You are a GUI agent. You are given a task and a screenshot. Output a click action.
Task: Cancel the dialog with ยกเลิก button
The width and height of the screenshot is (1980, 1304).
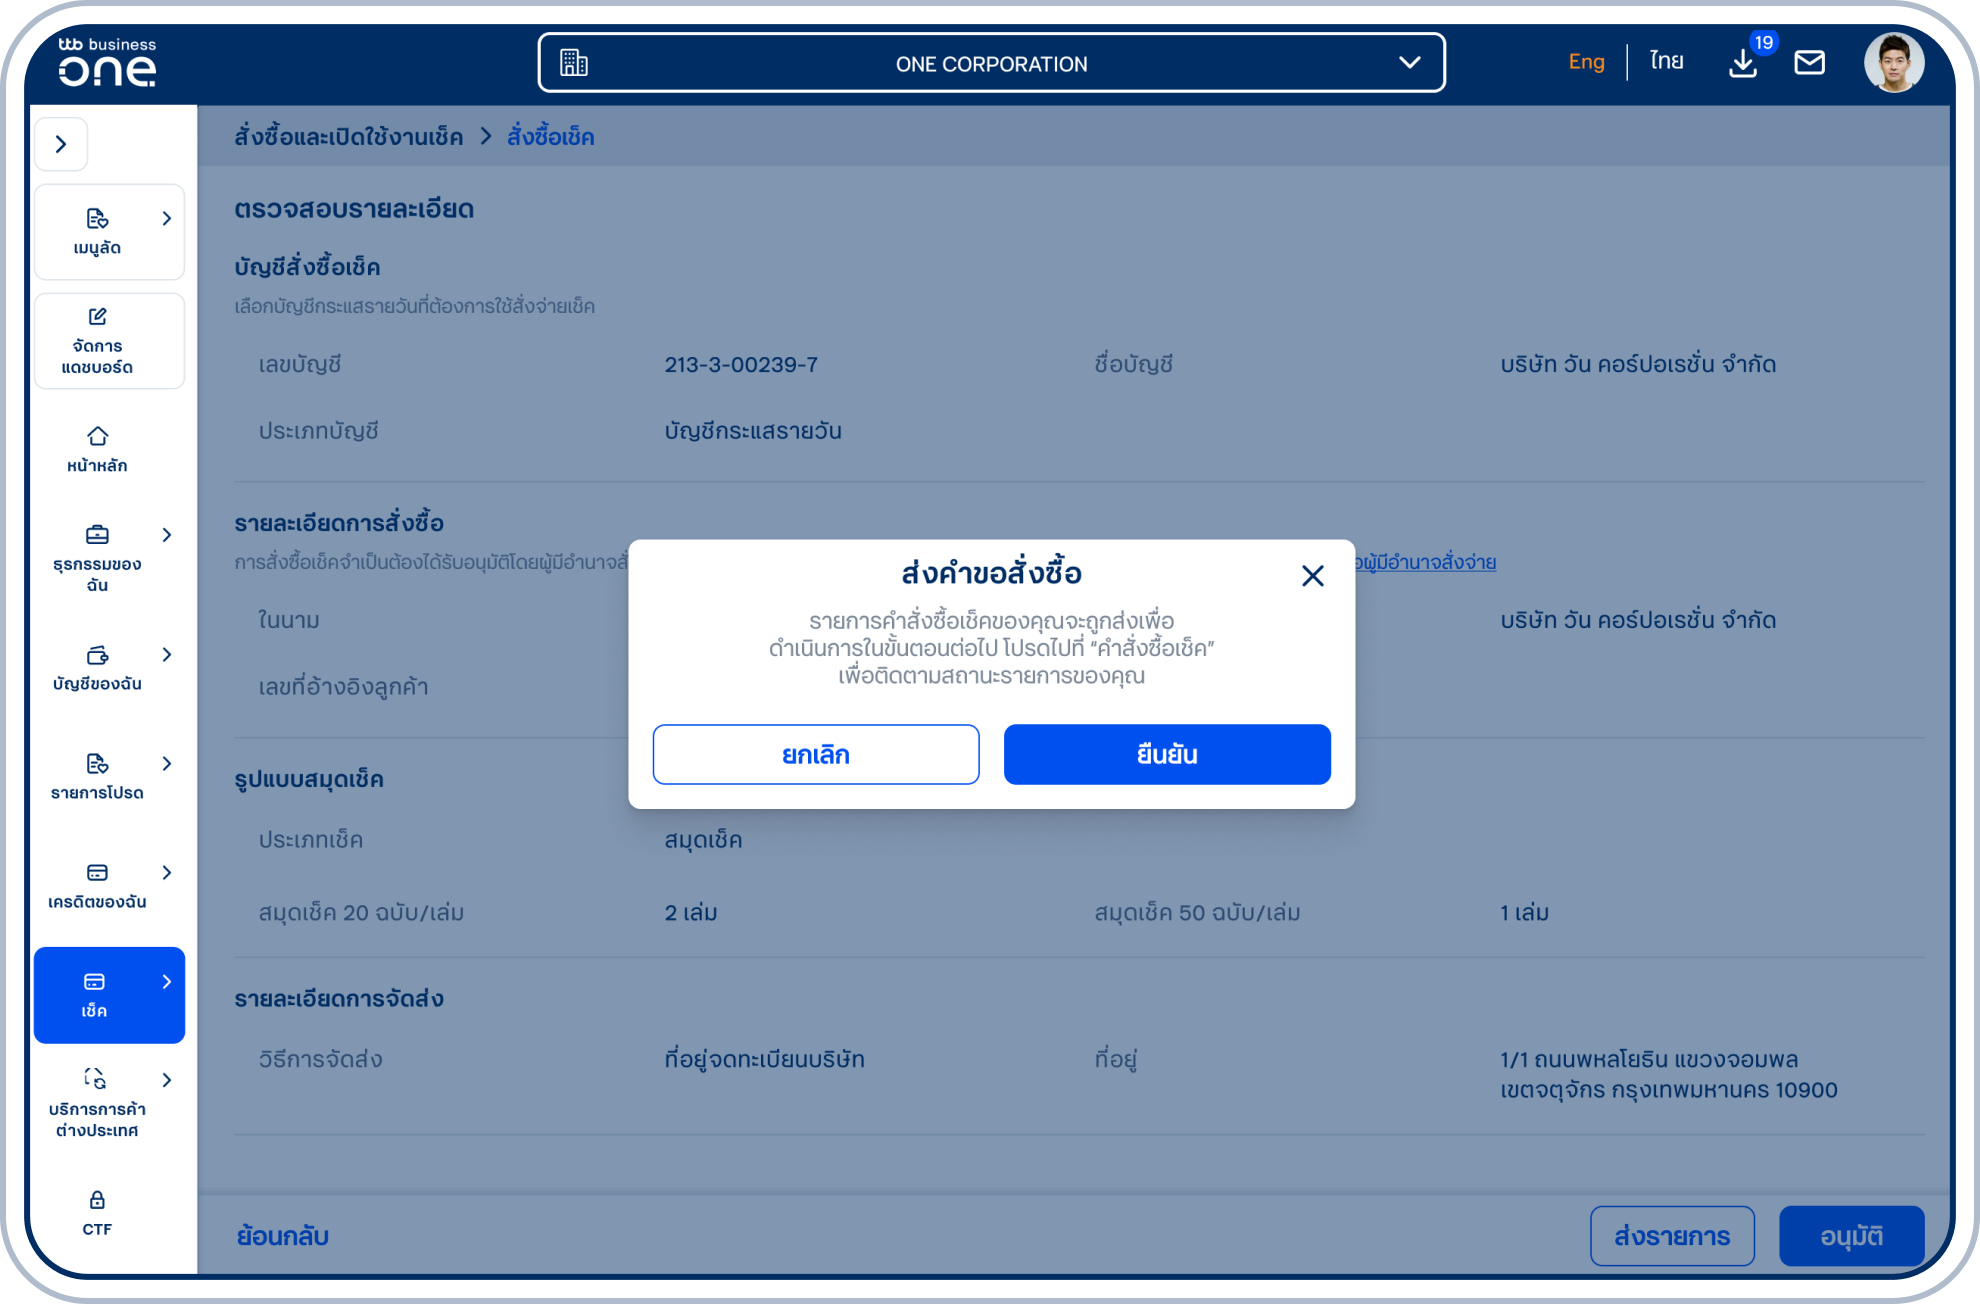816,755
